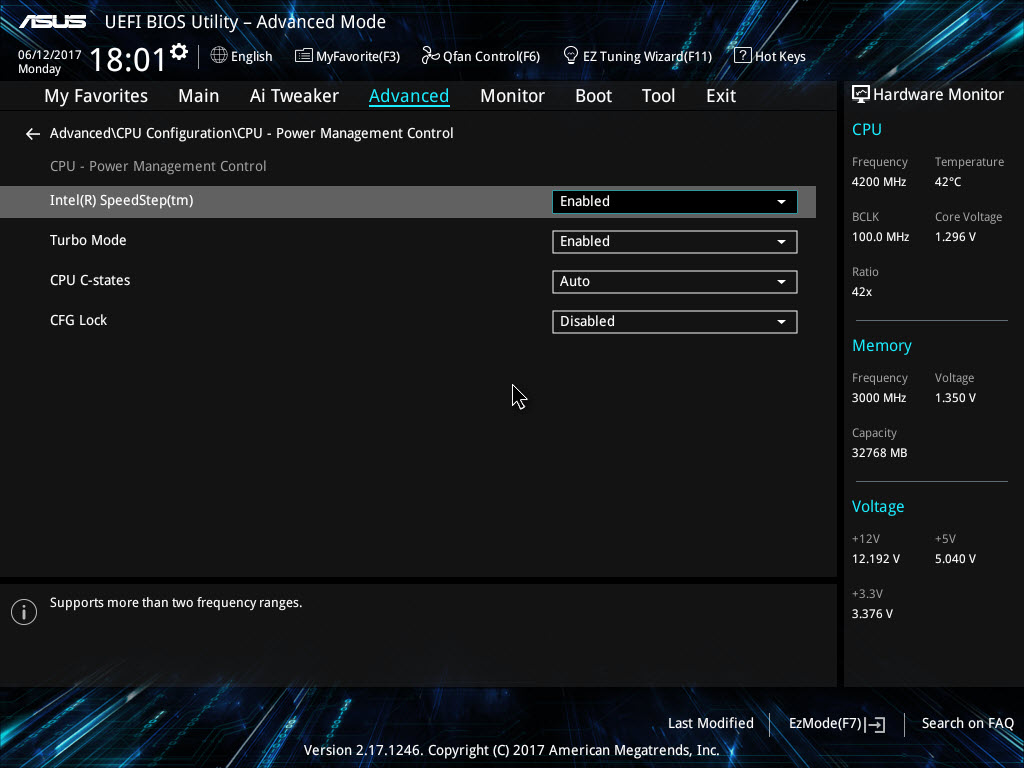This screenshot has width=1024, height=768.
Task: Click the Version 2.17.1246 copyright line
Action: click(511, 750)
